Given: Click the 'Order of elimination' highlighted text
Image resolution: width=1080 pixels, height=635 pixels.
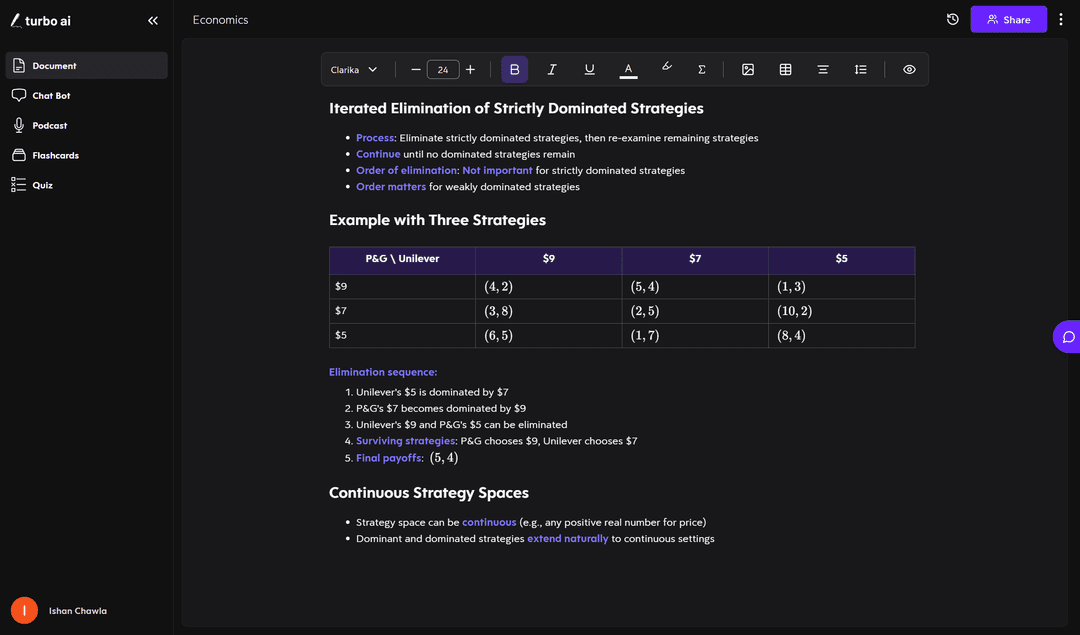Looking at the screenshot, I should 406,170.
